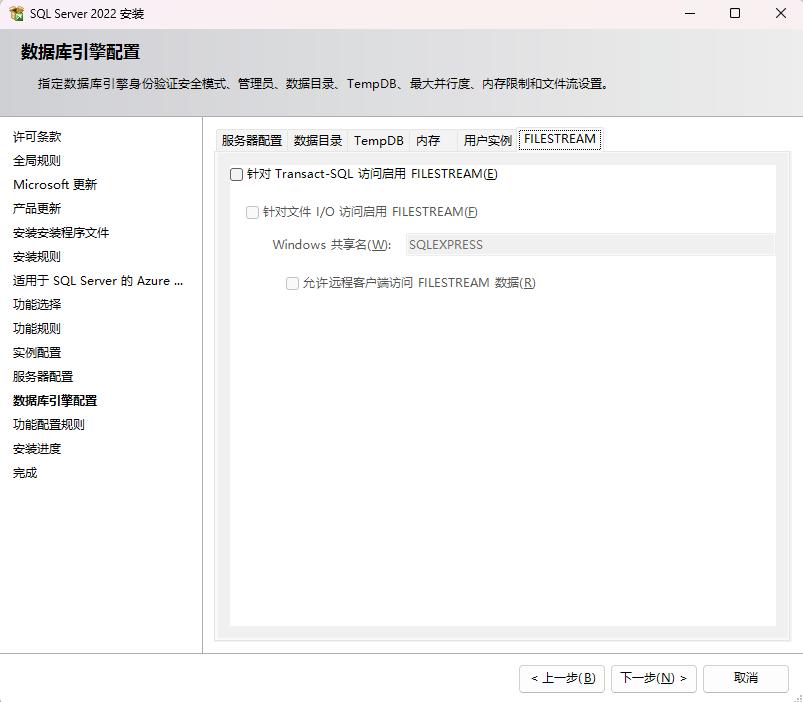The width and height of the screenshot is (803, 702).
Task: Switch to the 内存 tab
Action: pyautogui.click(x=428, y=141)
